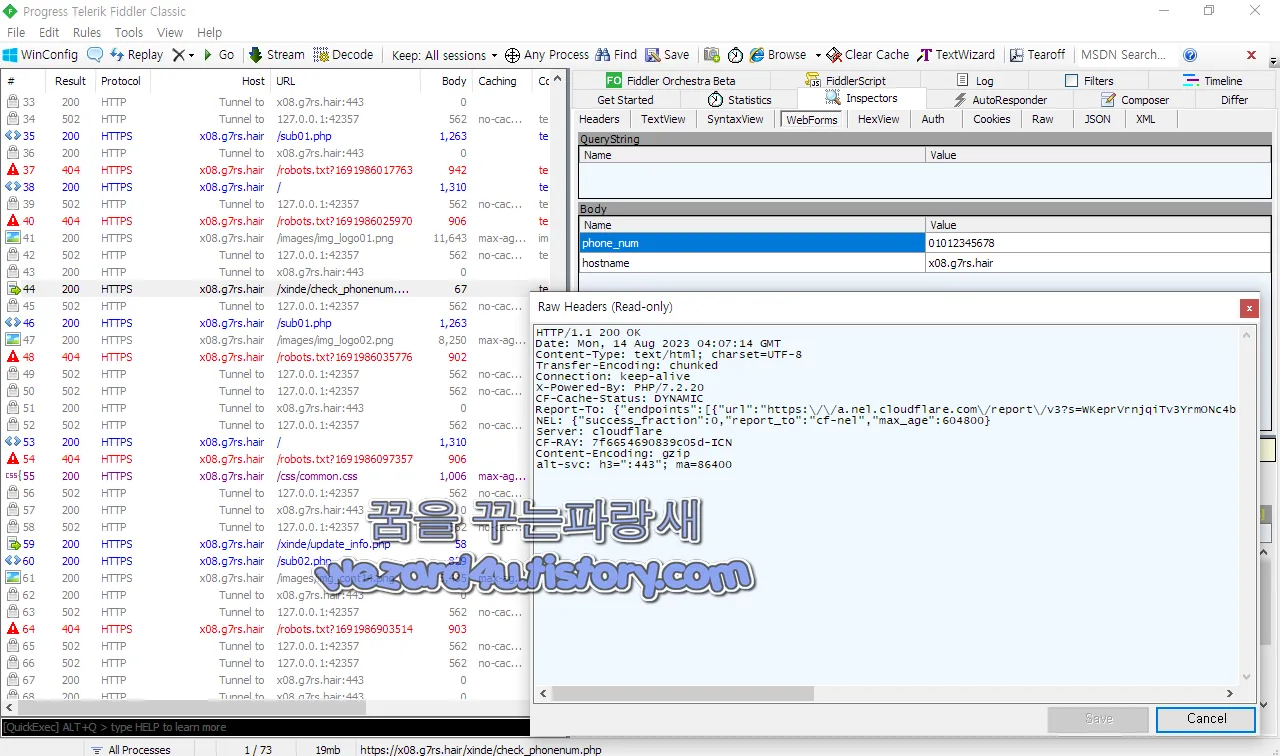Open the Help menu
The height and width of the screenshot is (756, 1280).
[210, 33]
